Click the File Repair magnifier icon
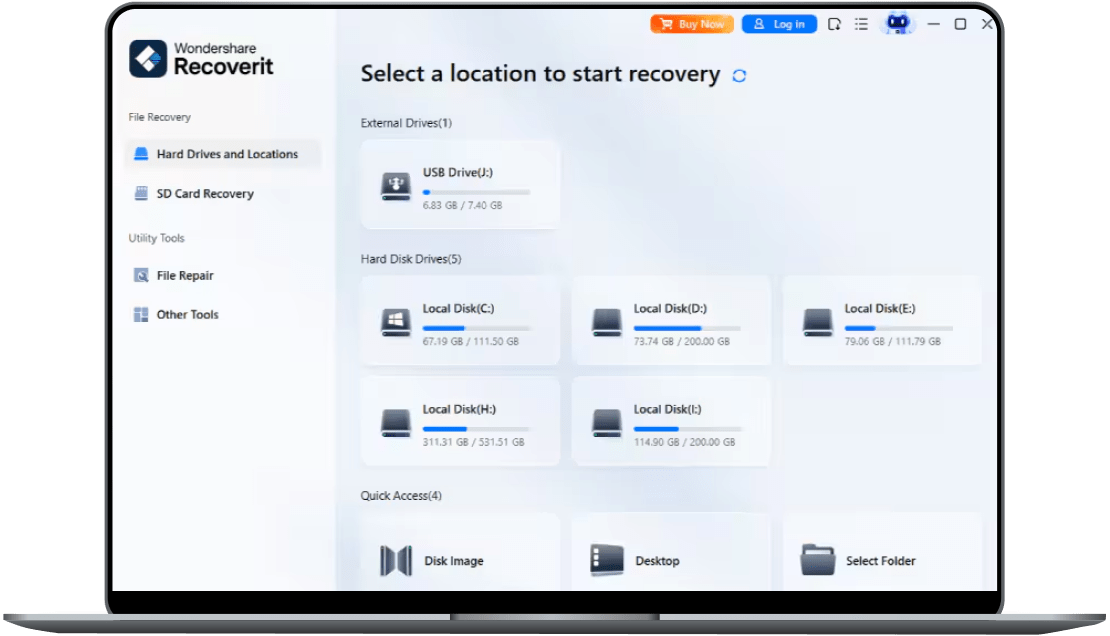 [141, 276]
